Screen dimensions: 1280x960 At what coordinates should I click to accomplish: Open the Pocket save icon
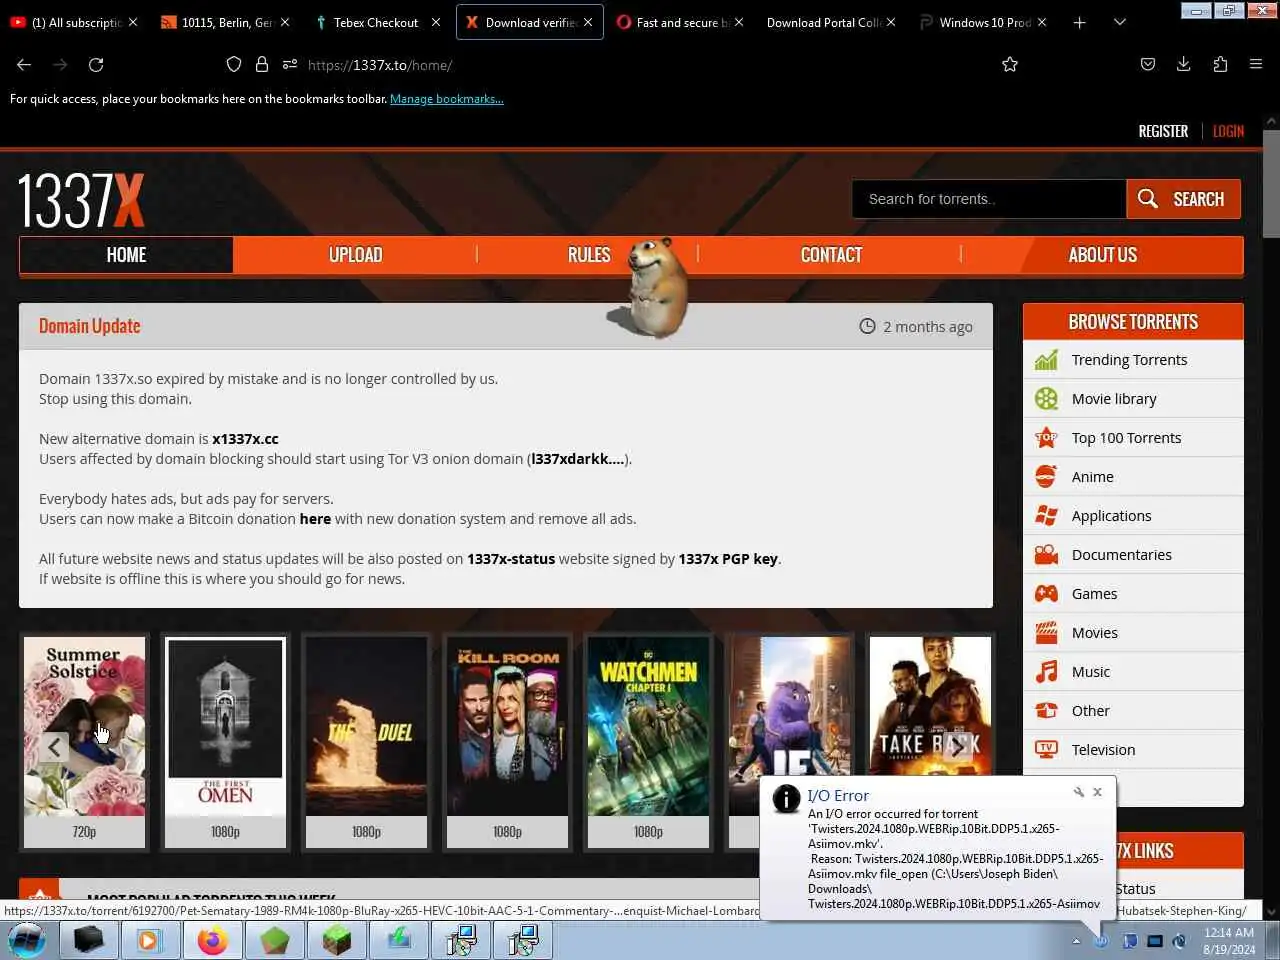click(1148, 64)
